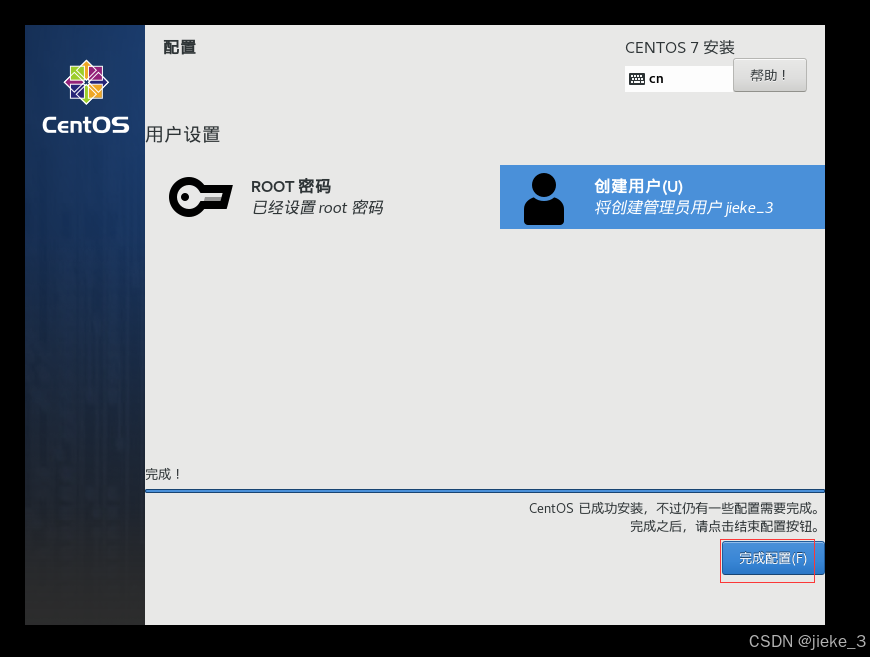Click the 配置 page title
Screen dimensions: 870x657
click(180, 47)
